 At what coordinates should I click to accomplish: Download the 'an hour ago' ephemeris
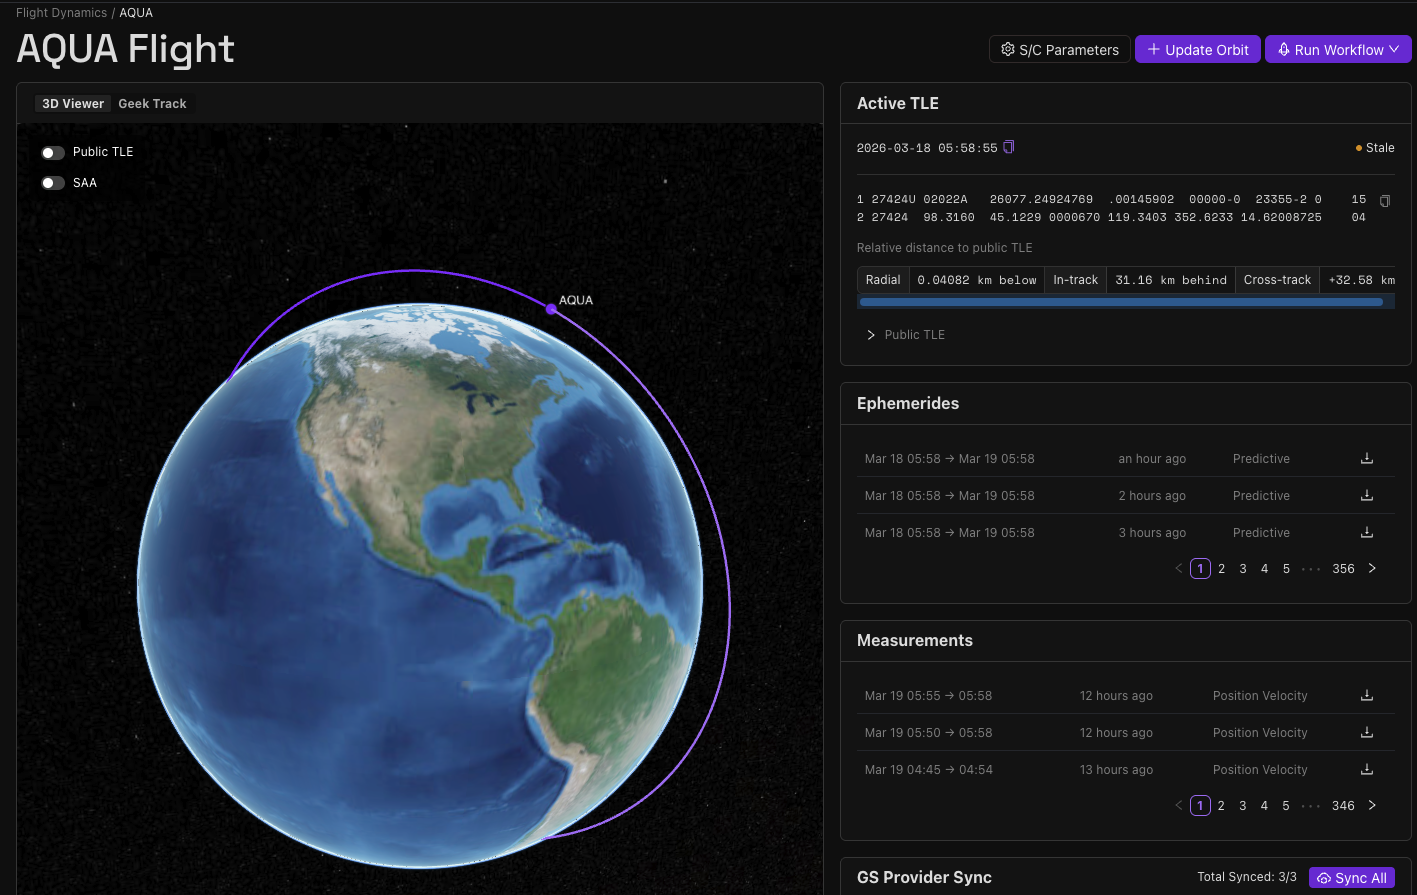coord(1367,459)
